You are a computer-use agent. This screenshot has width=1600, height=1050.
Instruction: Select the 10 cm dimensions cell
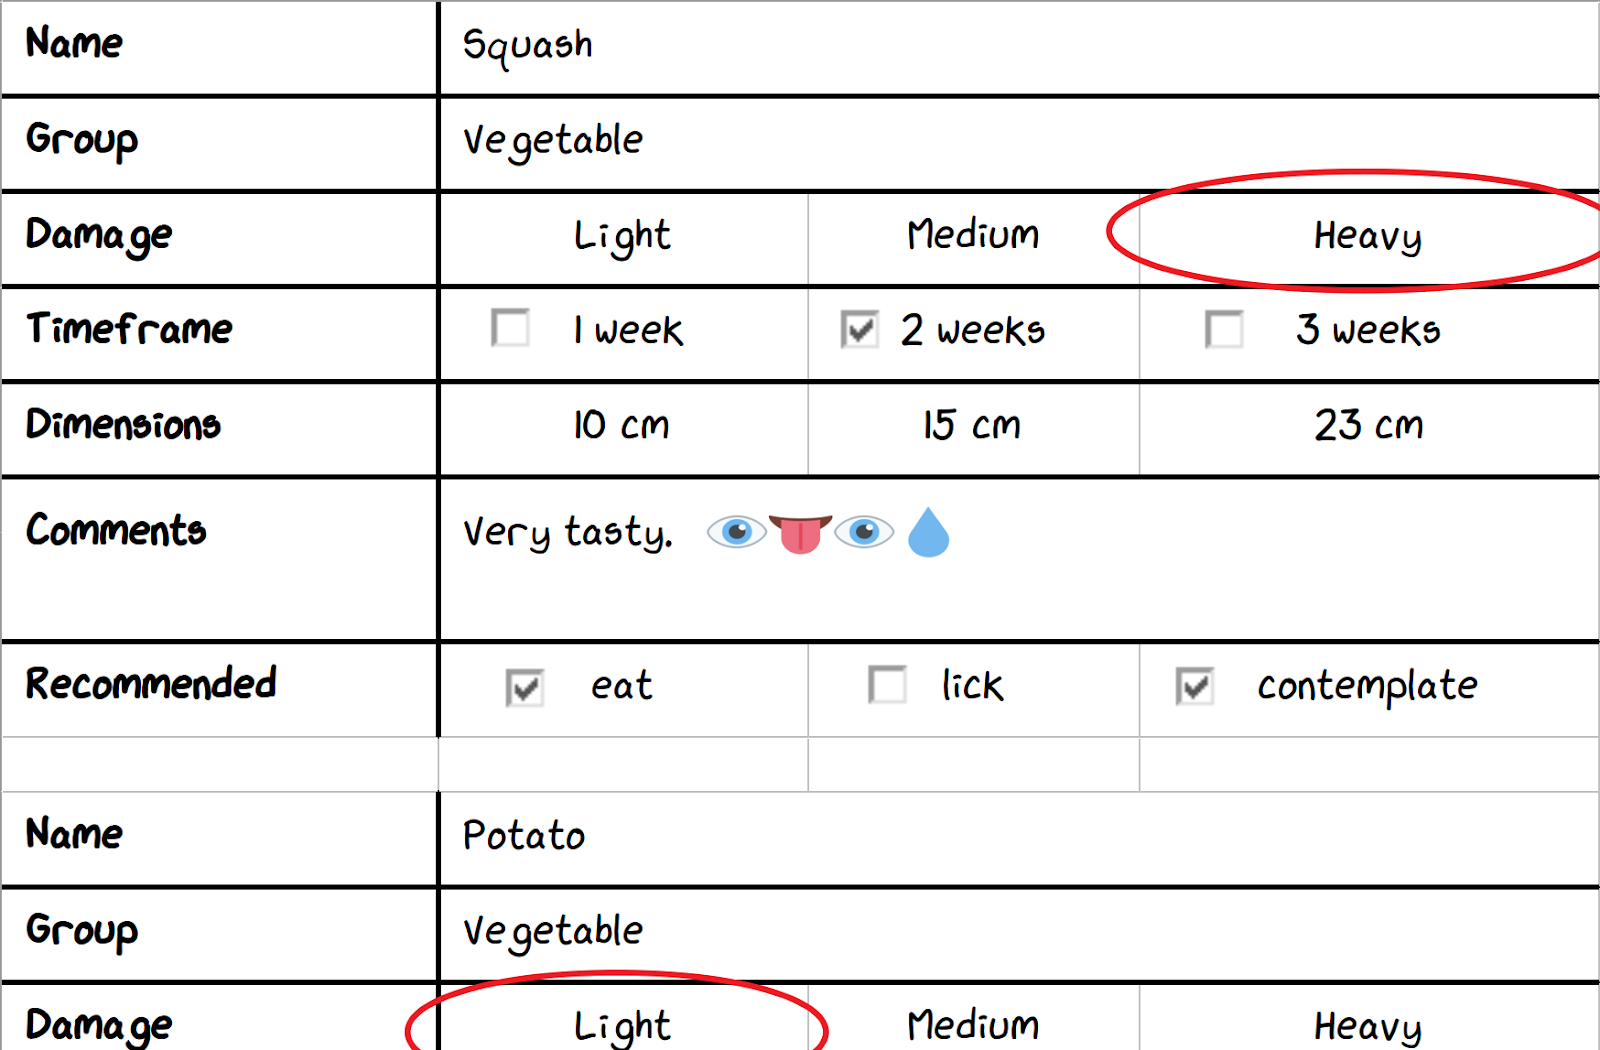623,428
